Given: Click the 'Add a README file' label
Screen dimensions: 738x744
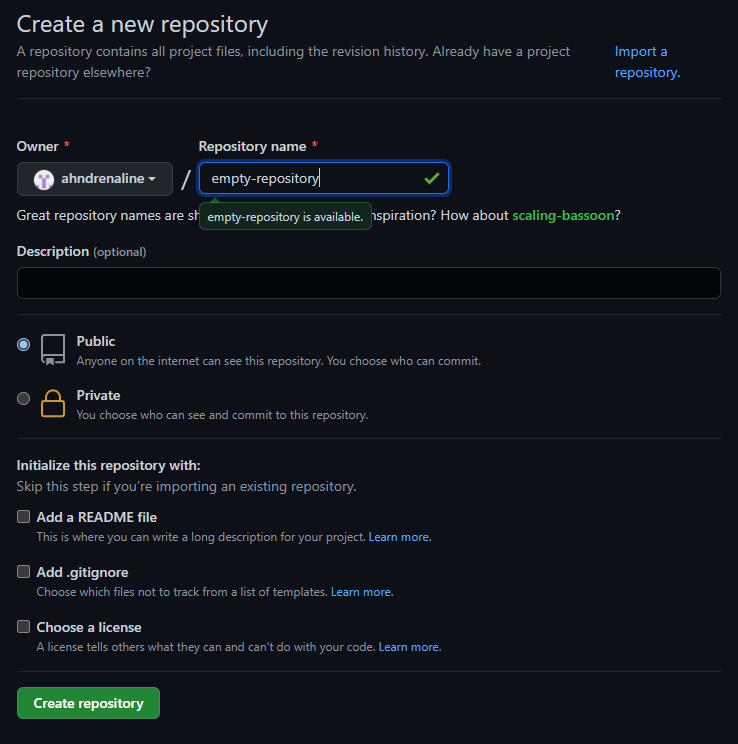Looking at the screenshot, I should [x=97, y=517].
